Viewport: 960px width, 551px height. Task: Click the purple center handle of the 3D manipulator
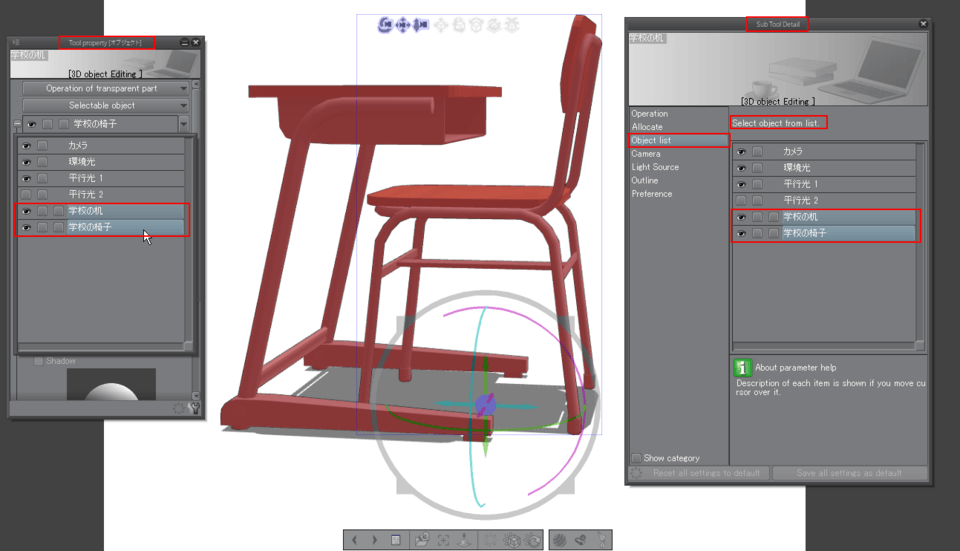click(x=485, y=405)
